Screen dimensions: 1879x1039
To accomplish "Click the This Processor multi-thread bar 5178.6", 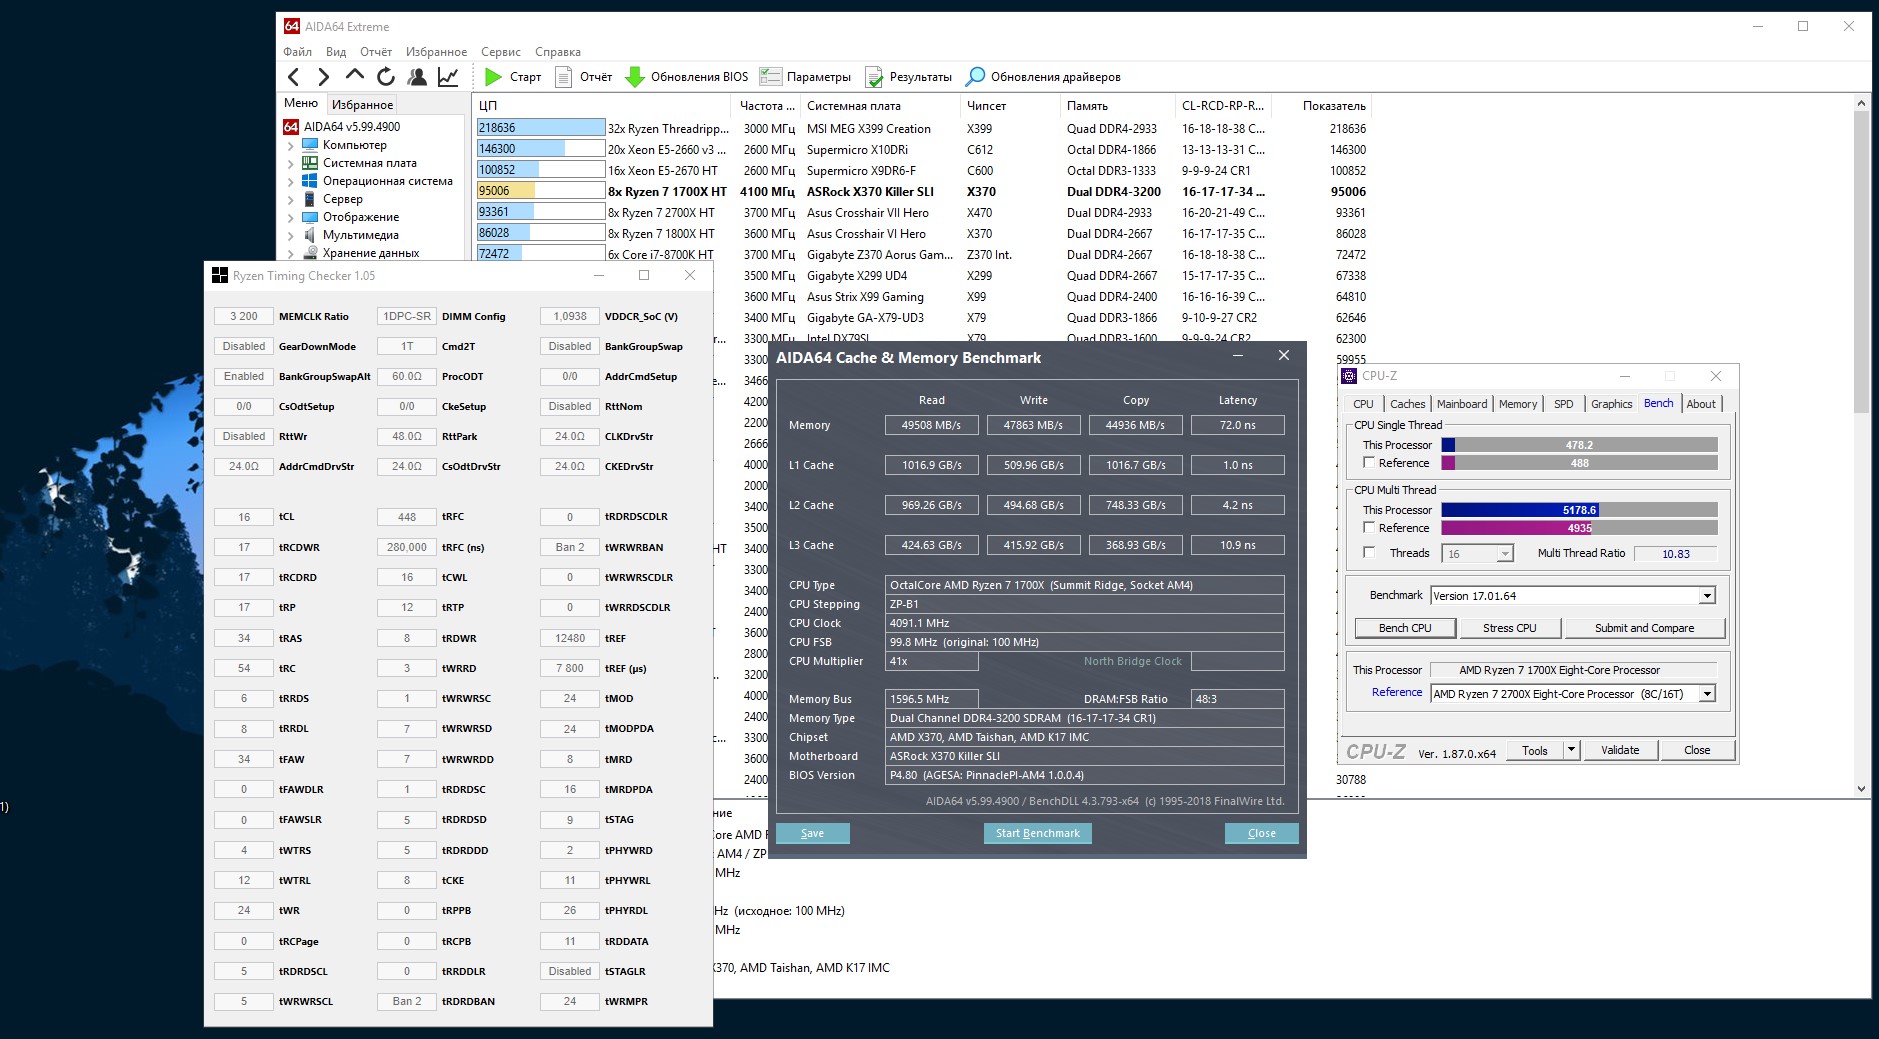I will click(x=1579, y=510).
